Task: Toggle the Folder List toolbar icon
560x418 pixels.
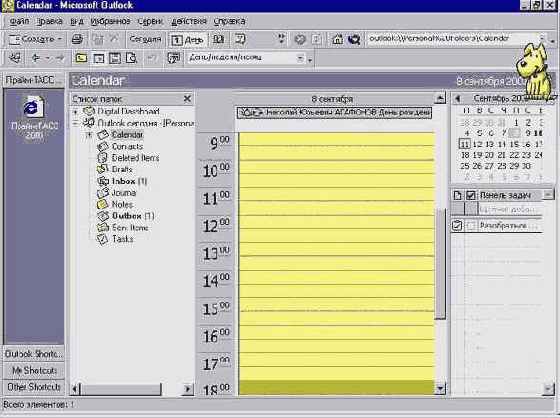Action: 99,58
